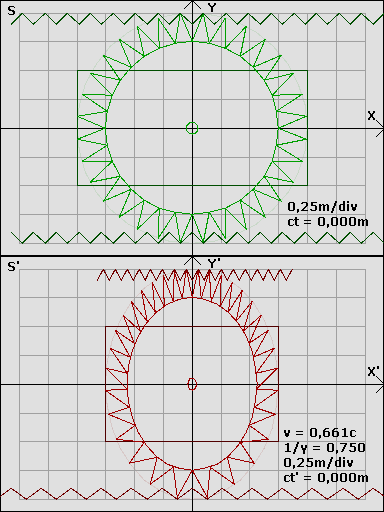Click the S' frame label

13,267
